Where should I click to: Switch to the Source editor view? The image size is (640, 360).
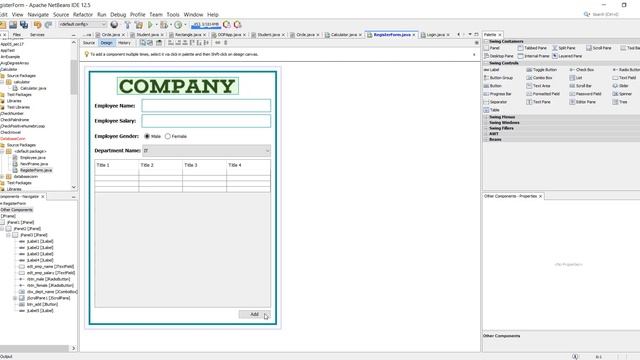tap(89, 43)
